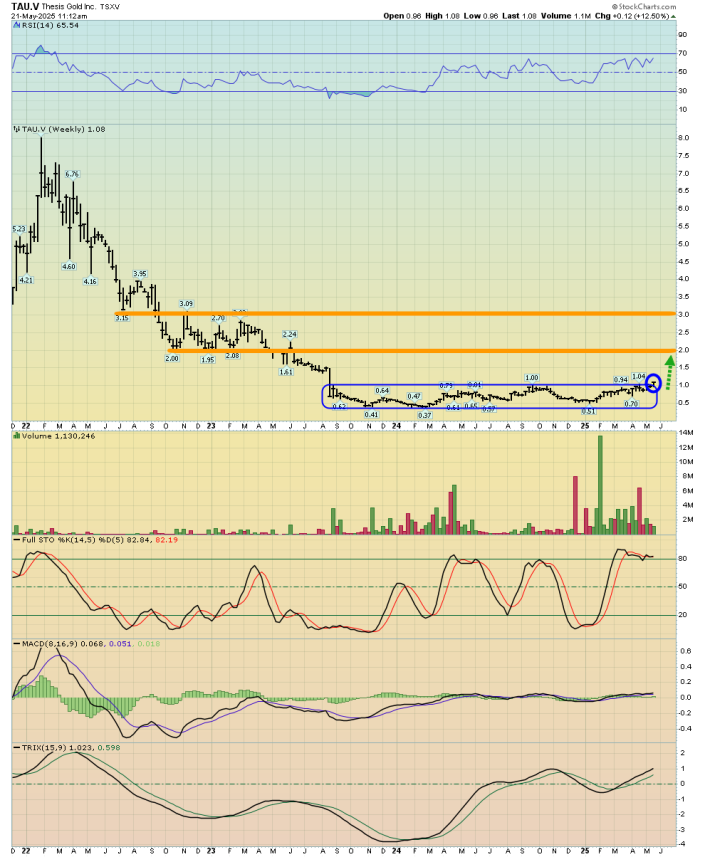The height and width of the screenshot is (857, 705).
Task: Click the TSXV exchange label
Action: [x=110, y=7]
